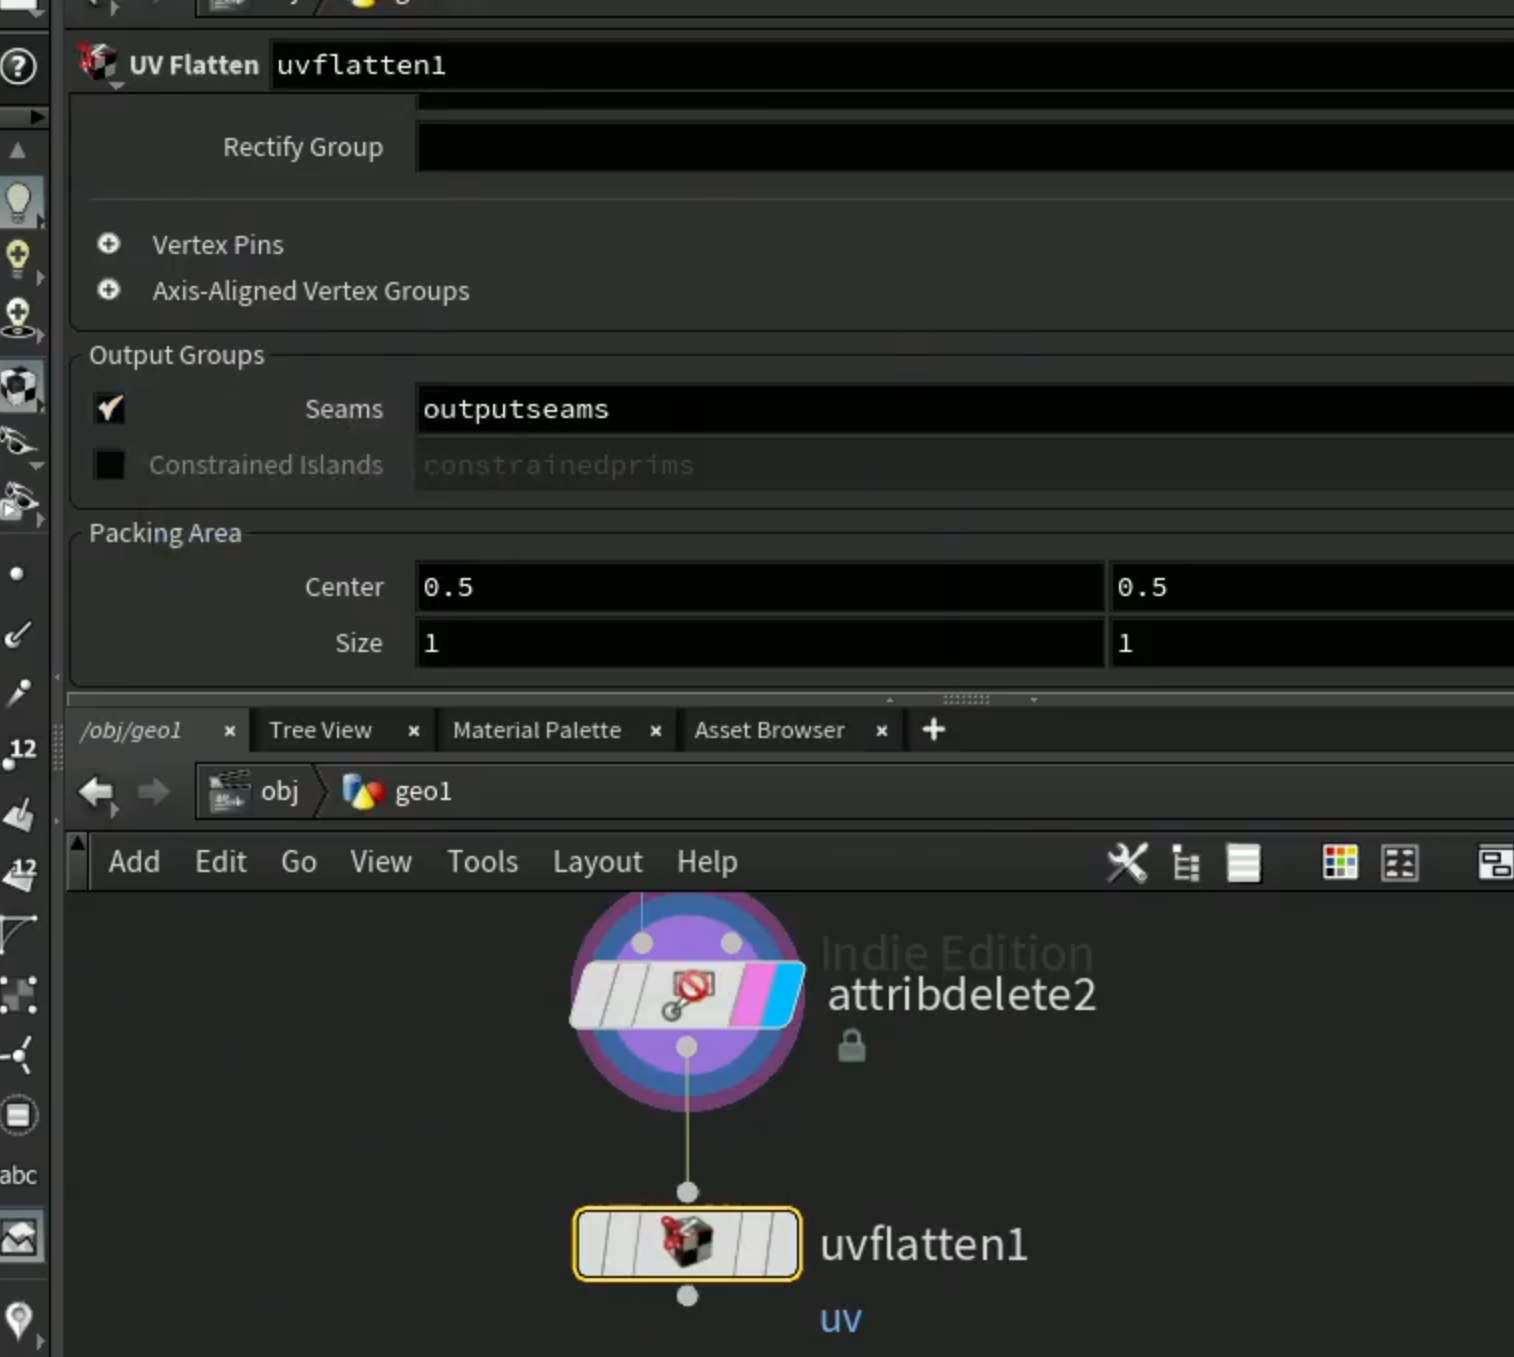This screenshot has height=1357, width=1514.
Task: Show the node list view icon
Action: [x=1243, y=863]
